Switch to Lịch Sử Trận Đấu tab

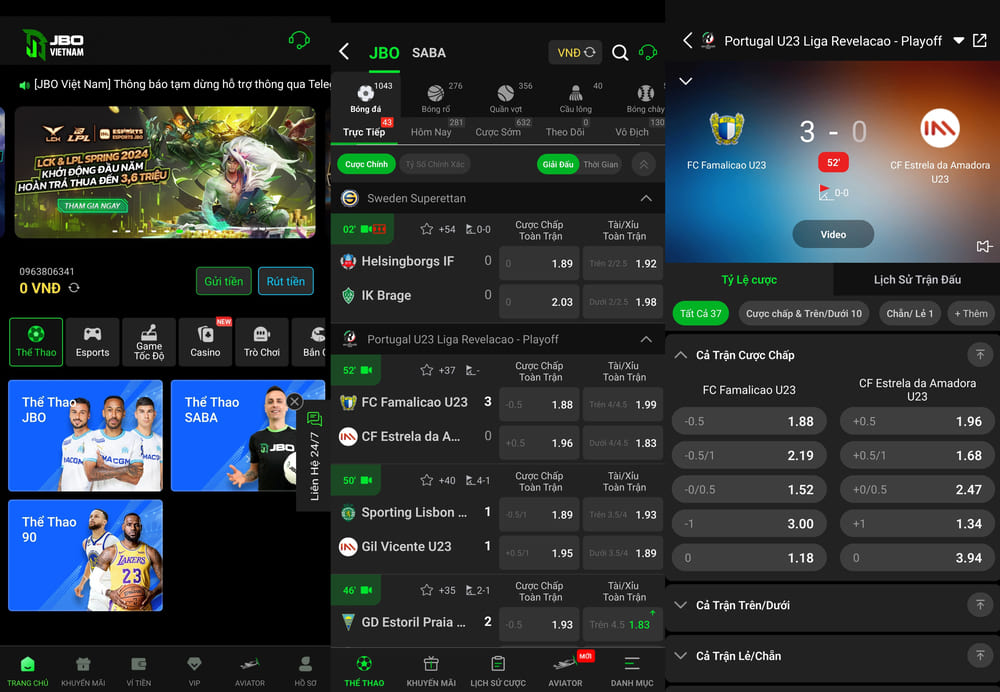tap(917, 279)
